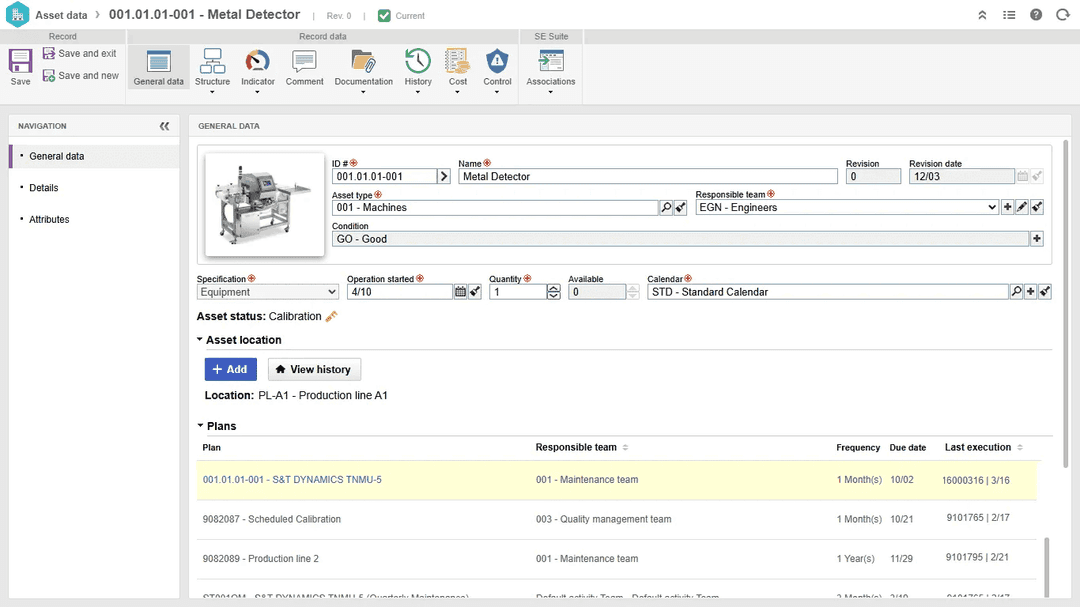Select Details in navigation panel

click(44, 188)
